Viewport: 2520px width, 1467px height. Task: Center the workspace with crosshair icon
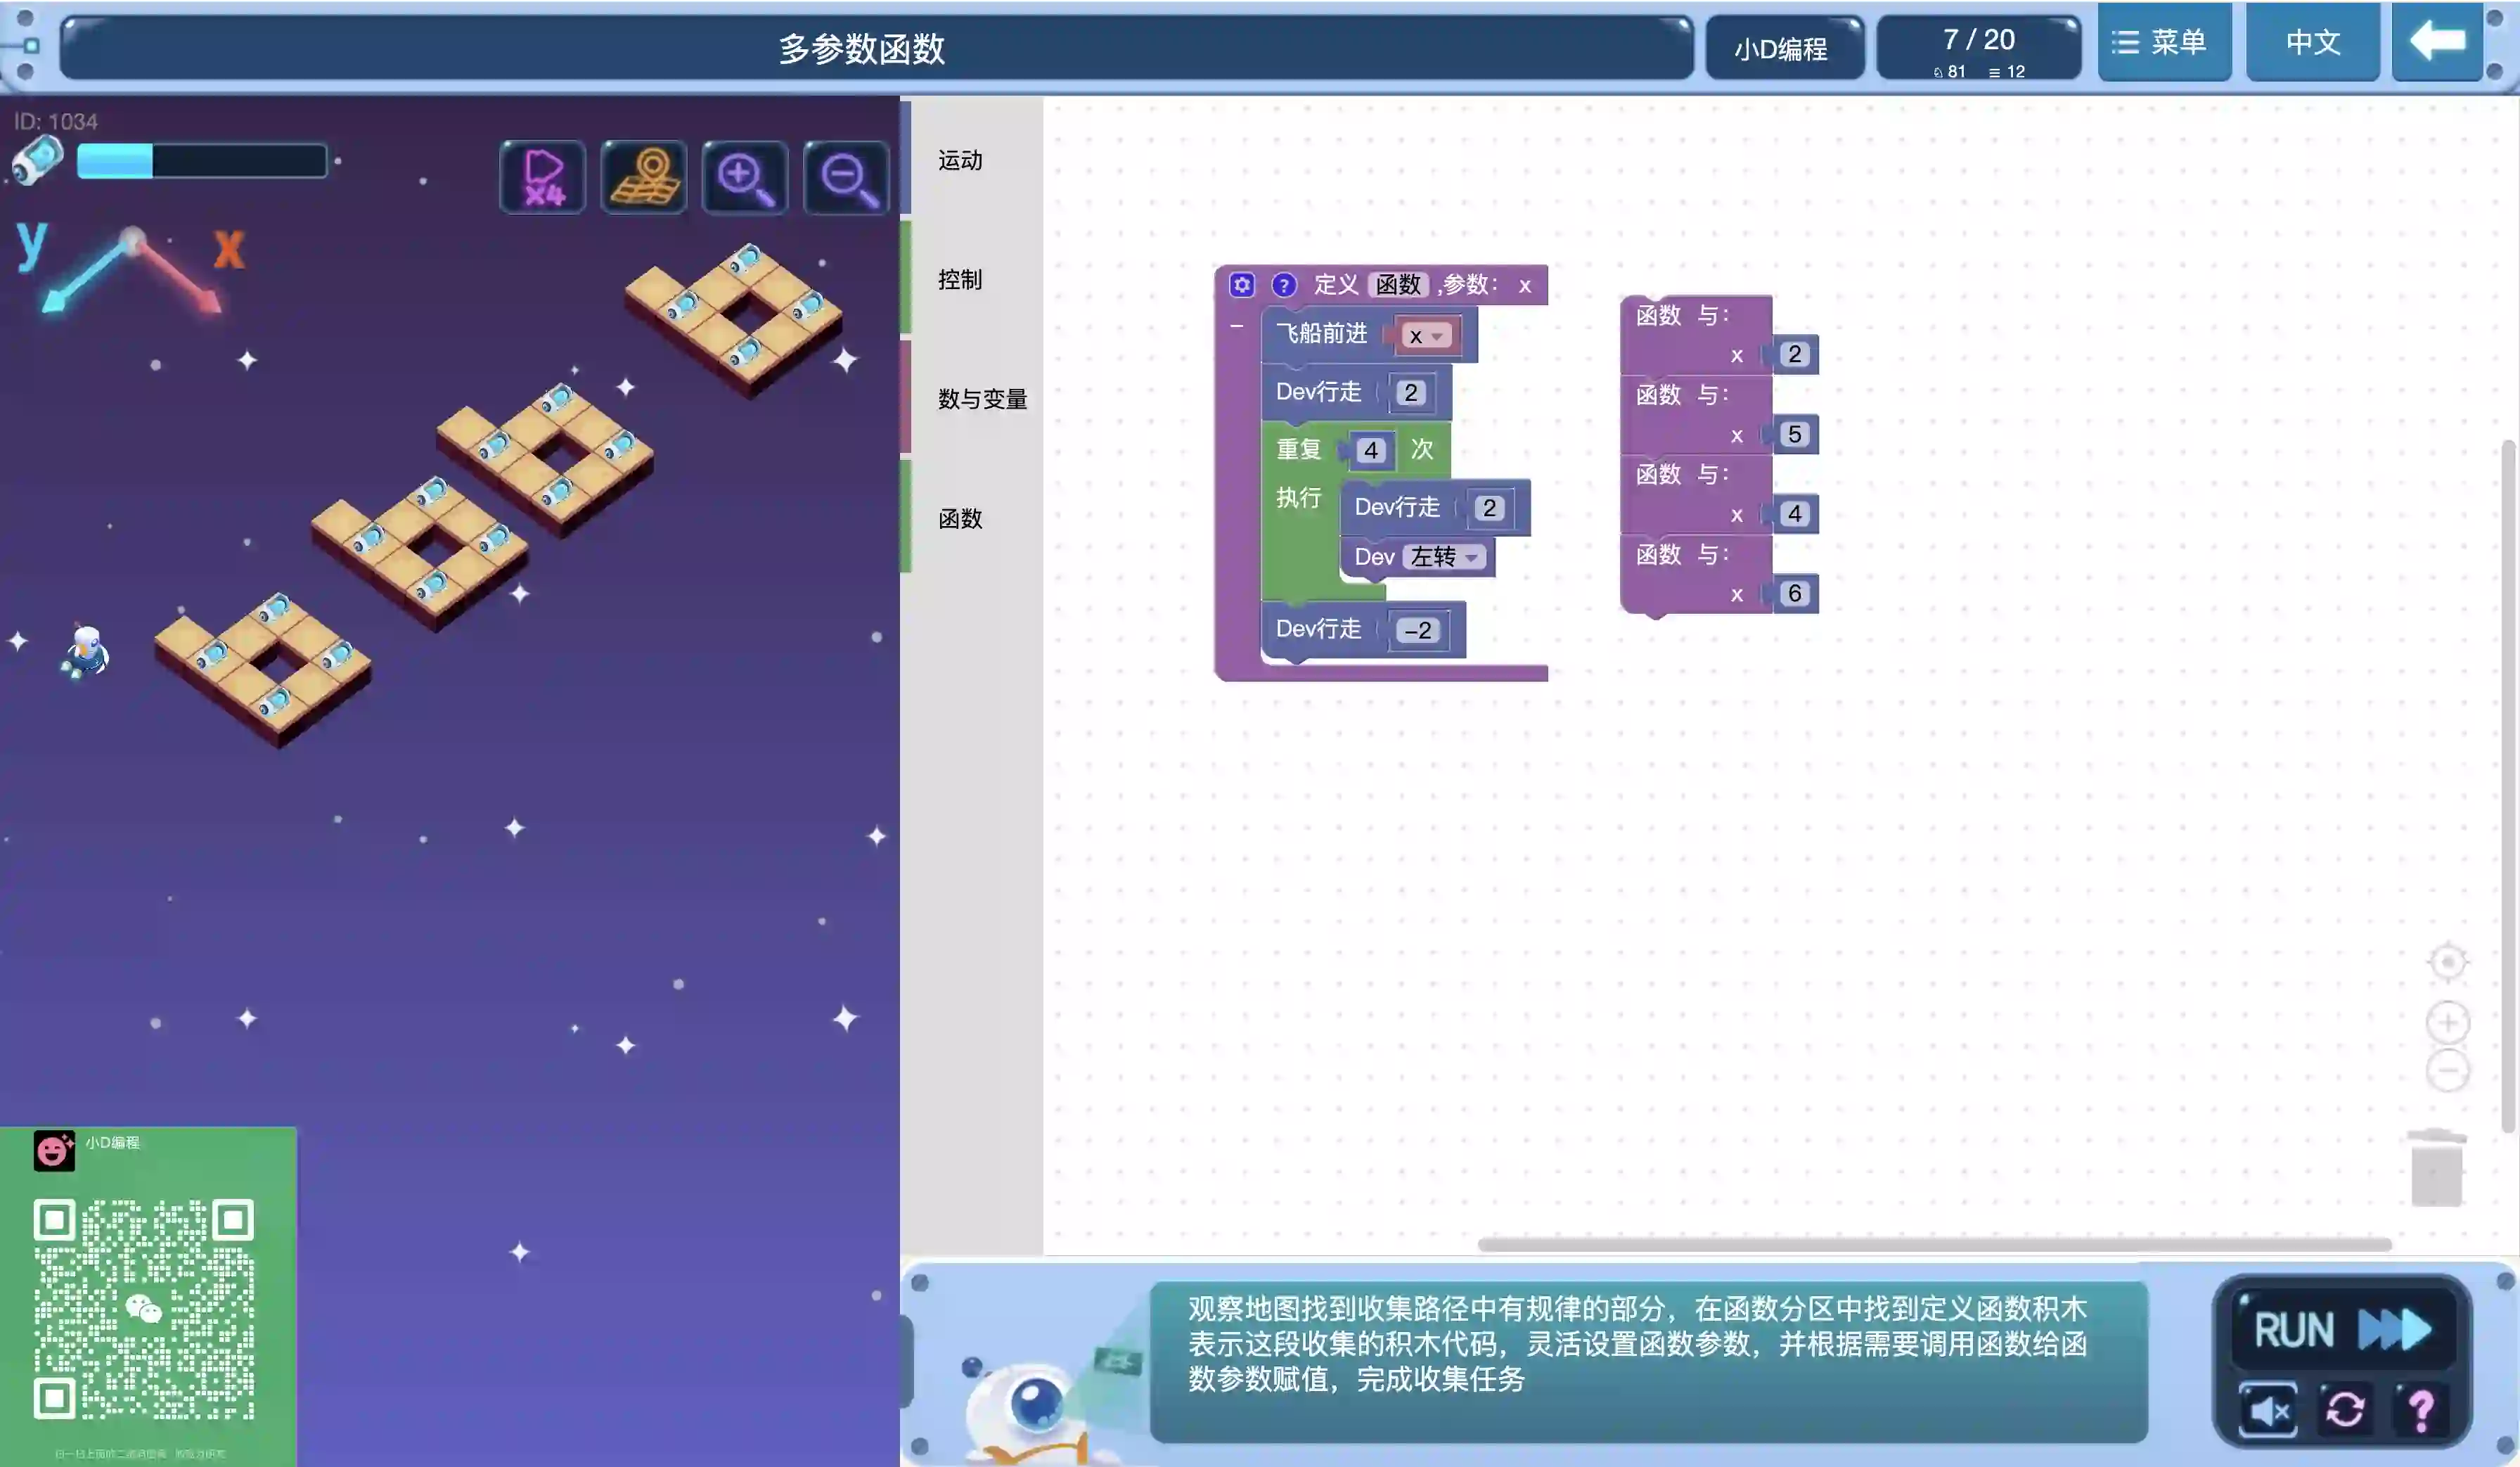click(2448, 962)
